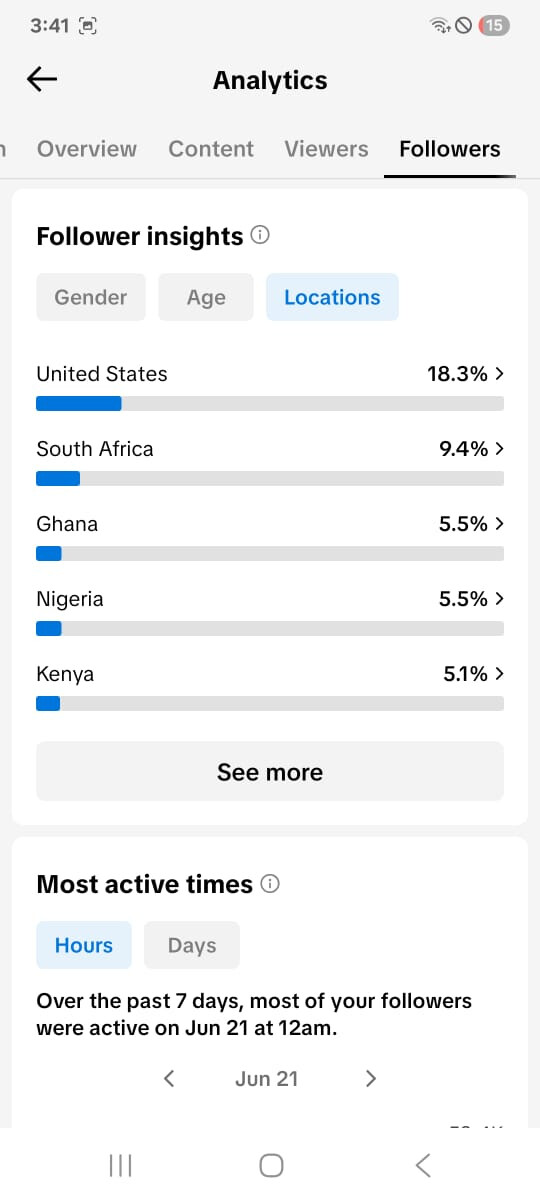Select the Locations filter chip
Screen dimensions: 540x1200
[x=332, y=297]
